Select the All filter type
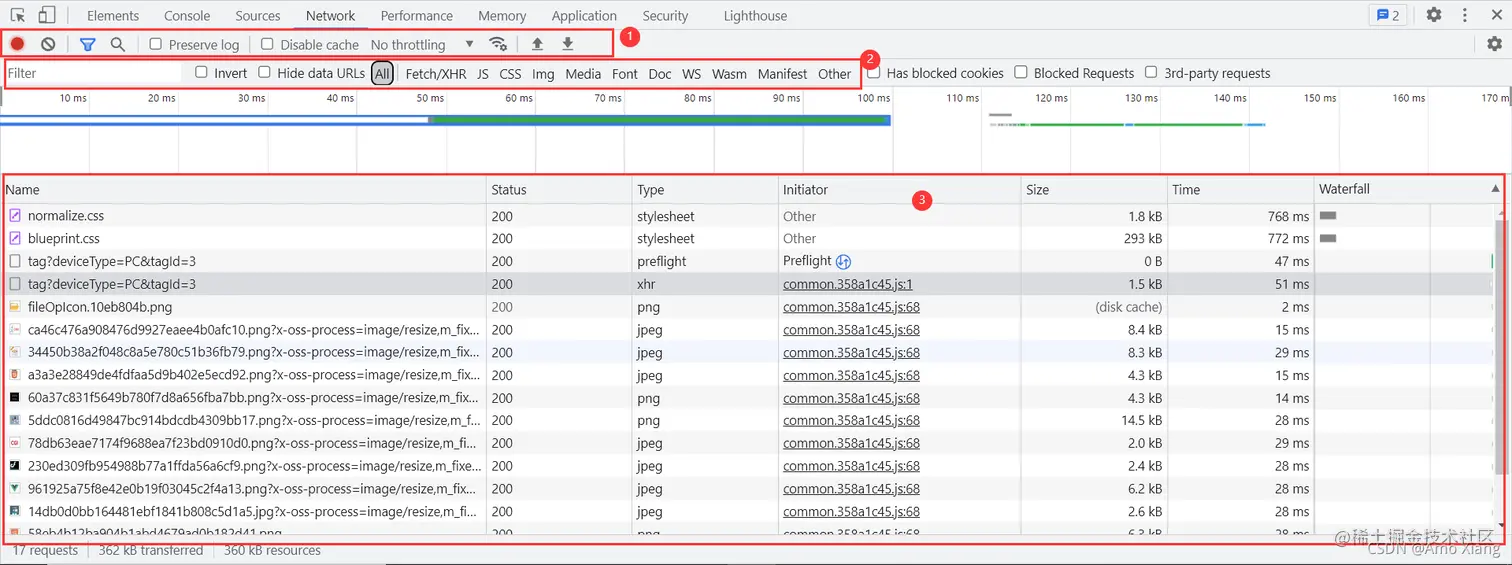This screenshot has width=1512, height=565. pos(382,73)
